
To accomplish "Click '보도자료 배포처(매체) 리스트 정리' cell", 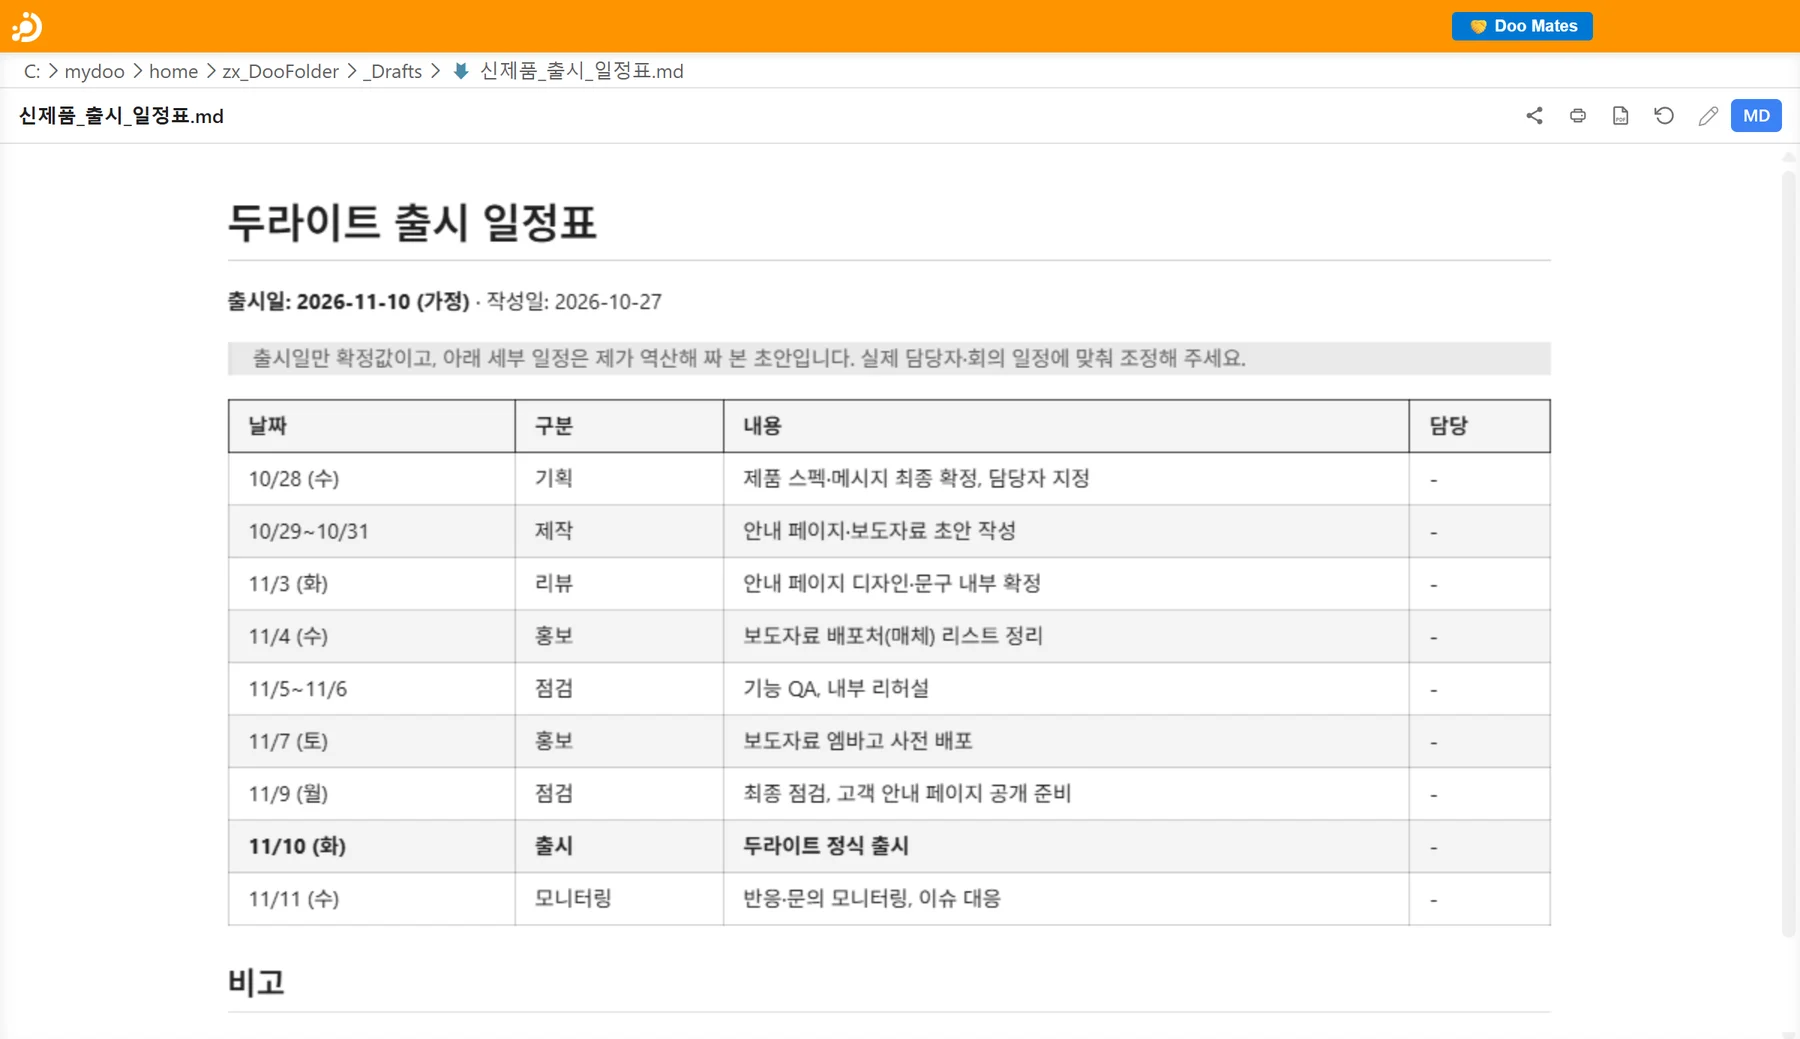I will click(1066, 636).
